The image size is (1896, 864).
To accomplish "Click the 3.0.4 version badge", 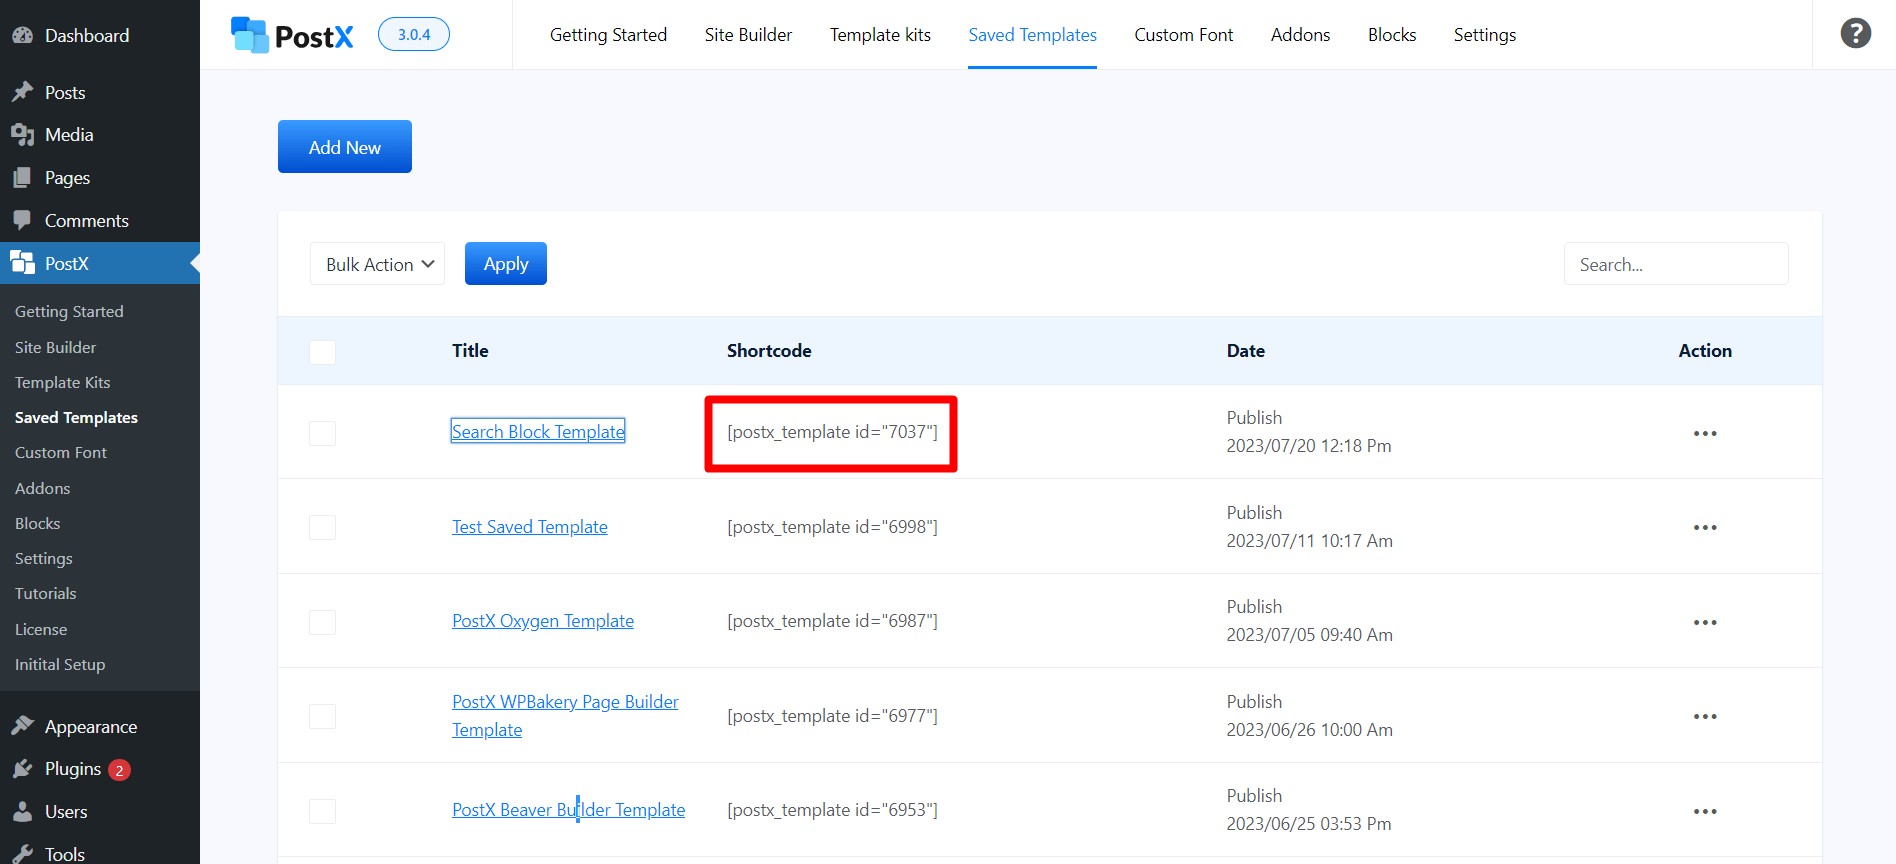I will tap(414, 34).
